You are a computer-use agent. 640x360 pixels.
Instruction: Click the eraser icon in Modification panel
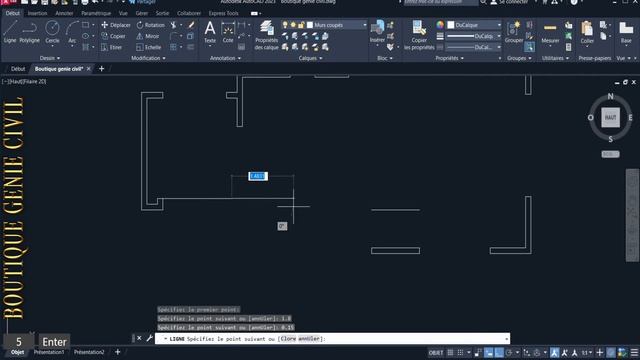pos(191,25)
